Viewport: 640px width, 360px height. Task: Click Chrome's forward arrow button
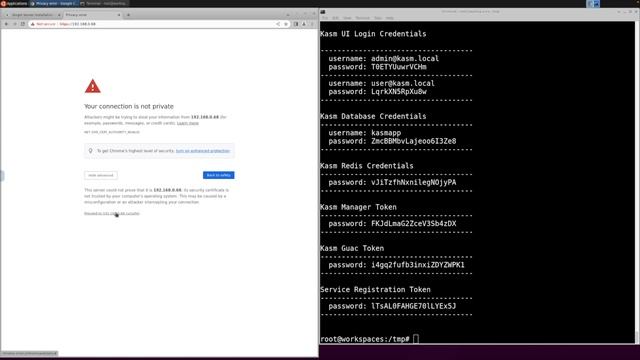(x=15, y=24)
